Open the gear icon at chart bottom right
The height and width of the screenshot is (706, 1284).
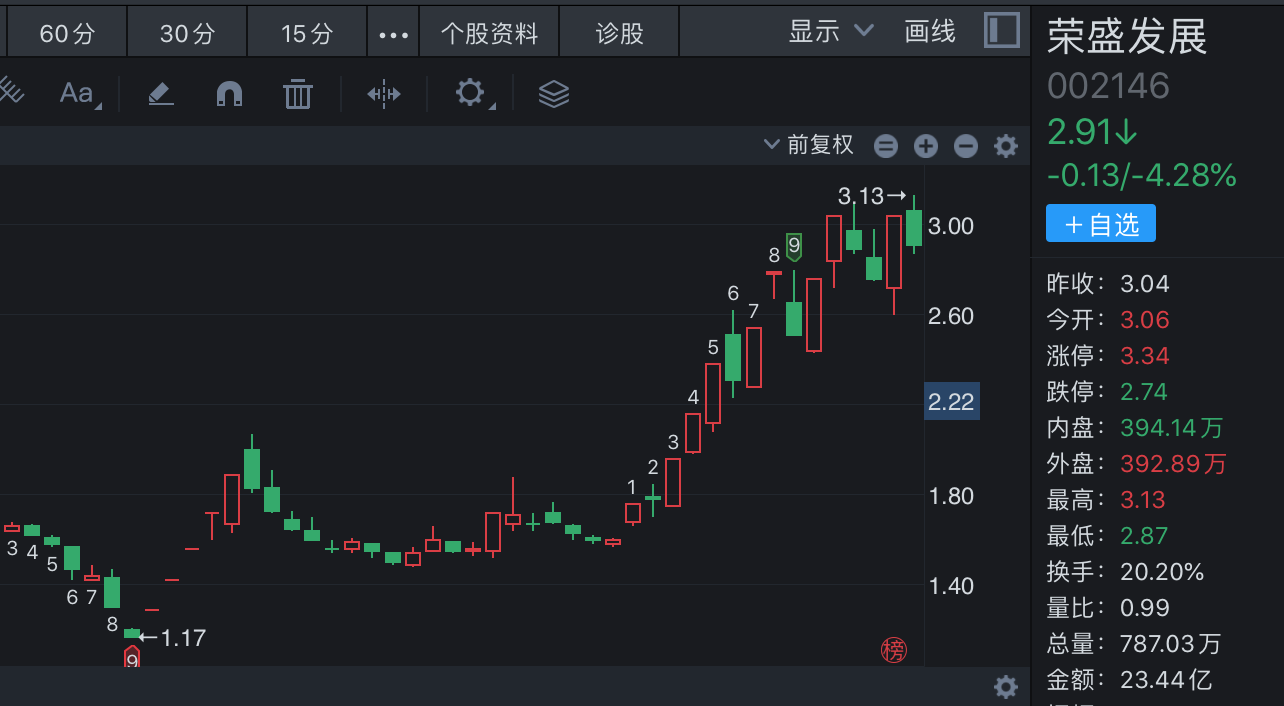point(1005,687)
